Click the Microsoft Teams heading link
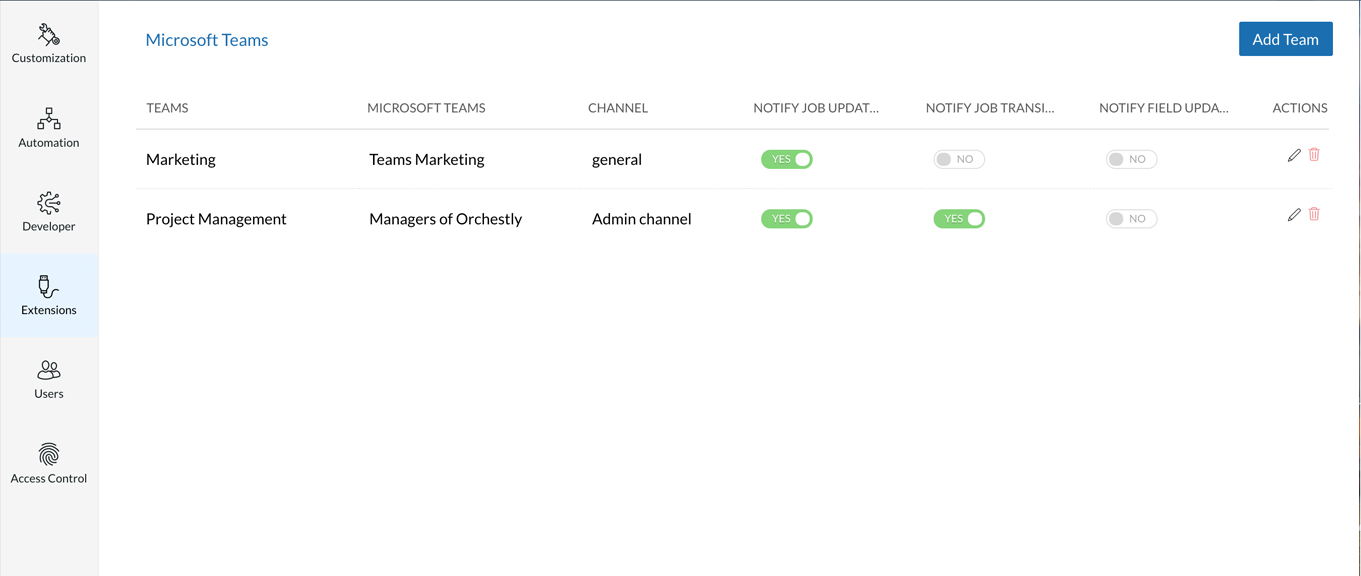Screen dimensions: 1361x576 pyautogui.click(x=207, y=40)
